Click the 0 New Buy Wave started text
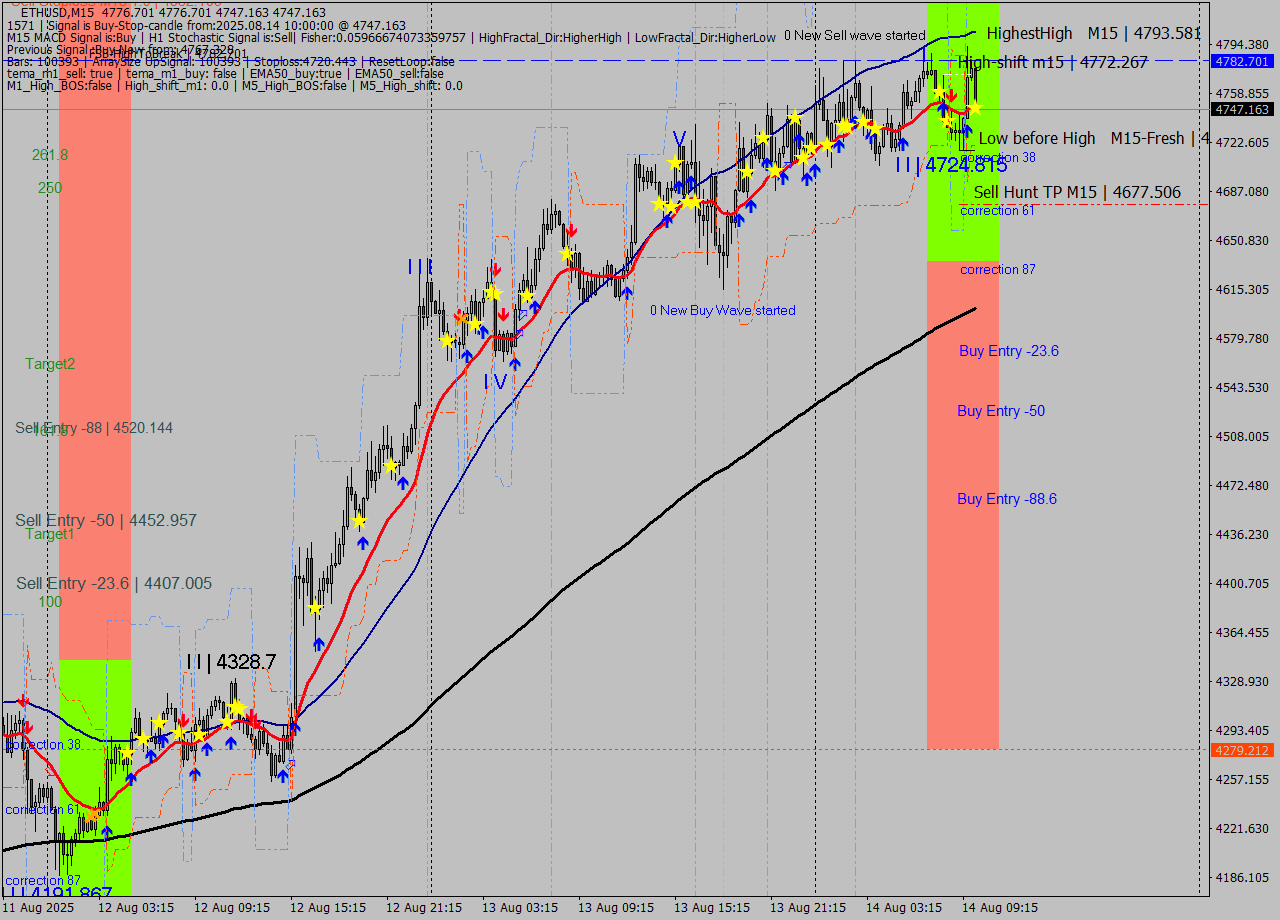Viewport: 1280px width, 920px height. (x=723, y=311)
